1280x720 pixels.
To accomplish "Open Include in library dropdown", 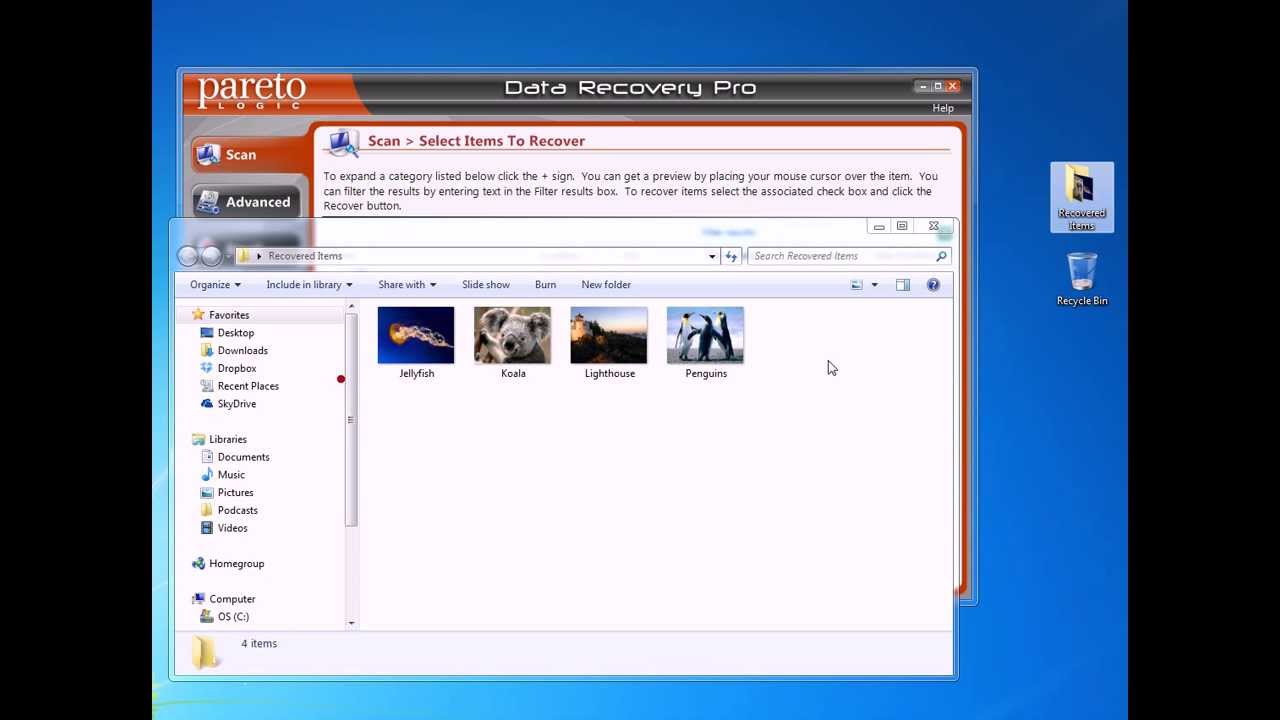I will (x=309, y=285).
